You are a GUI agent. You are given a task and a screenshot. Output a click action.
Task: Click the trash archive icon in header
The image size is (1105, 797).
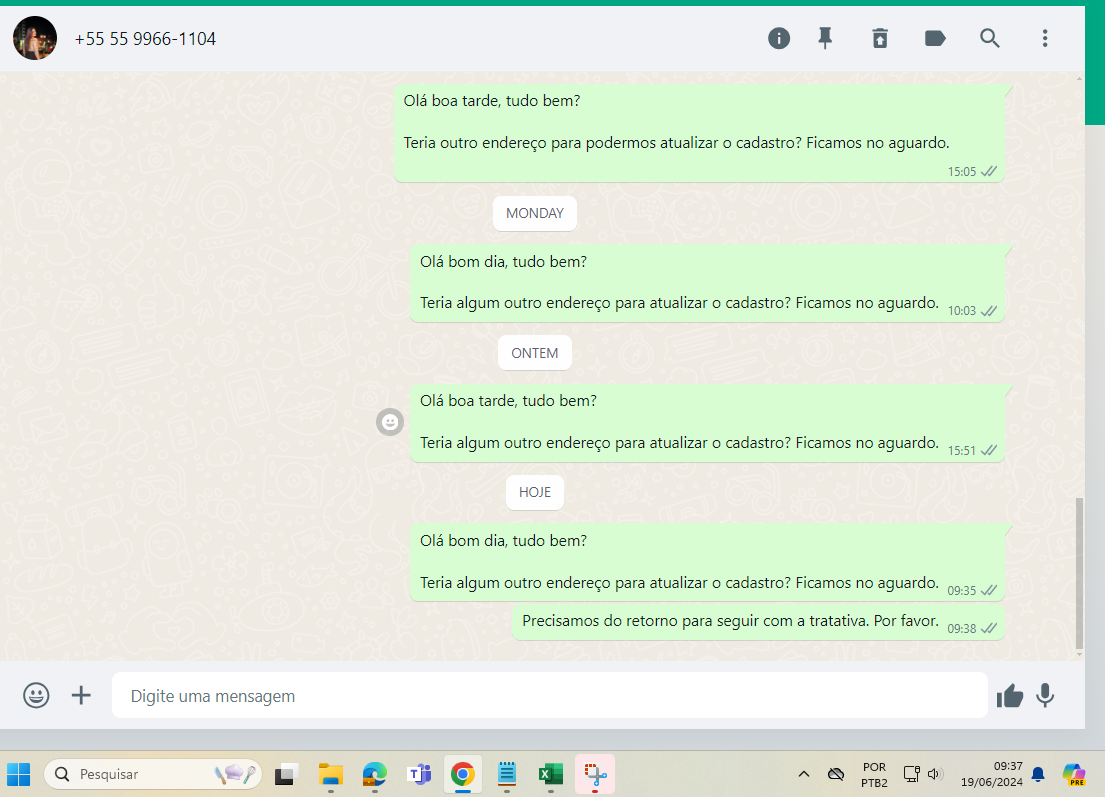coord(880,38)
